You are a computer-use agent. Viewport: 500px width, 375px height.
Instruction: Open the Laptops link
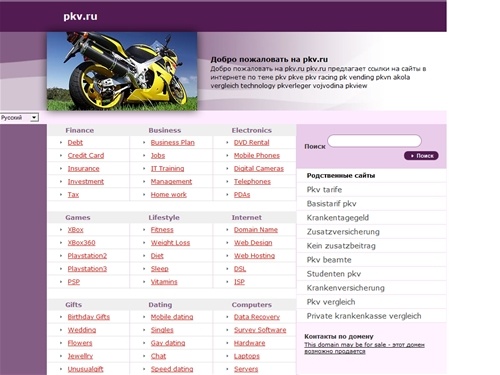tap(247, 356)
